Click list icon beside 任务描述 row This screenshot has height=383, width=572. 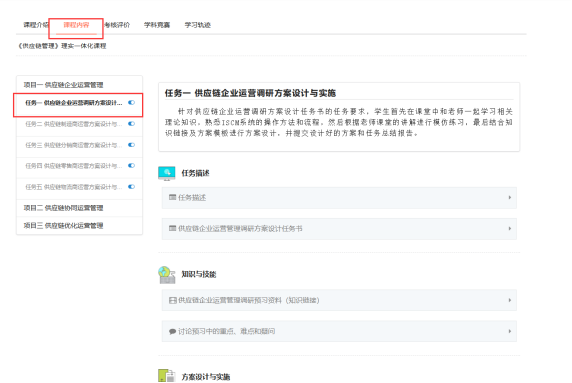coord(173,197)
